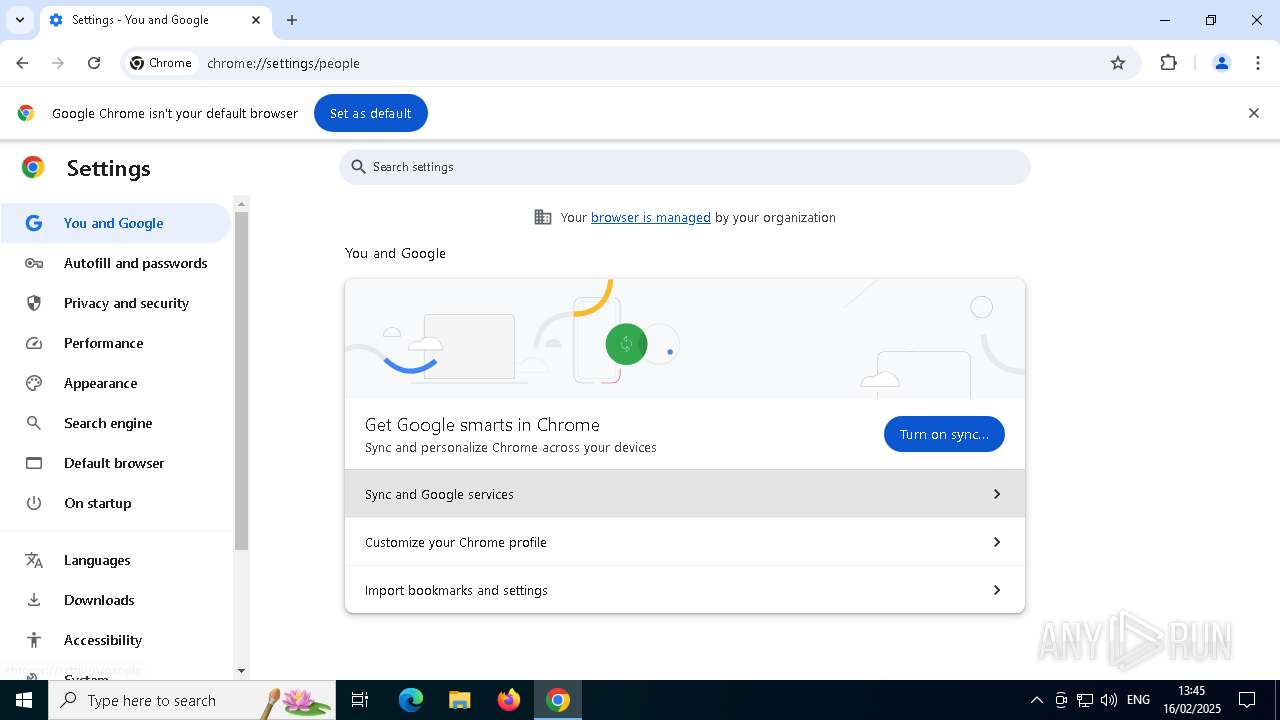Click the Search settings field
This screenshot has height=720, width=1280.
[x=685, y=167]
